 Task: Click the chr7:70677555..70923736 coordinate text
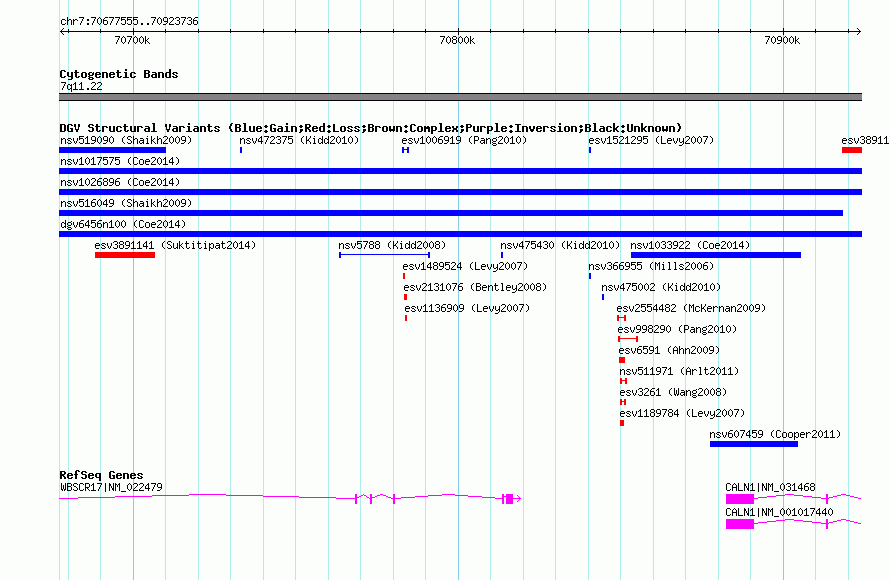coord(129,22)
